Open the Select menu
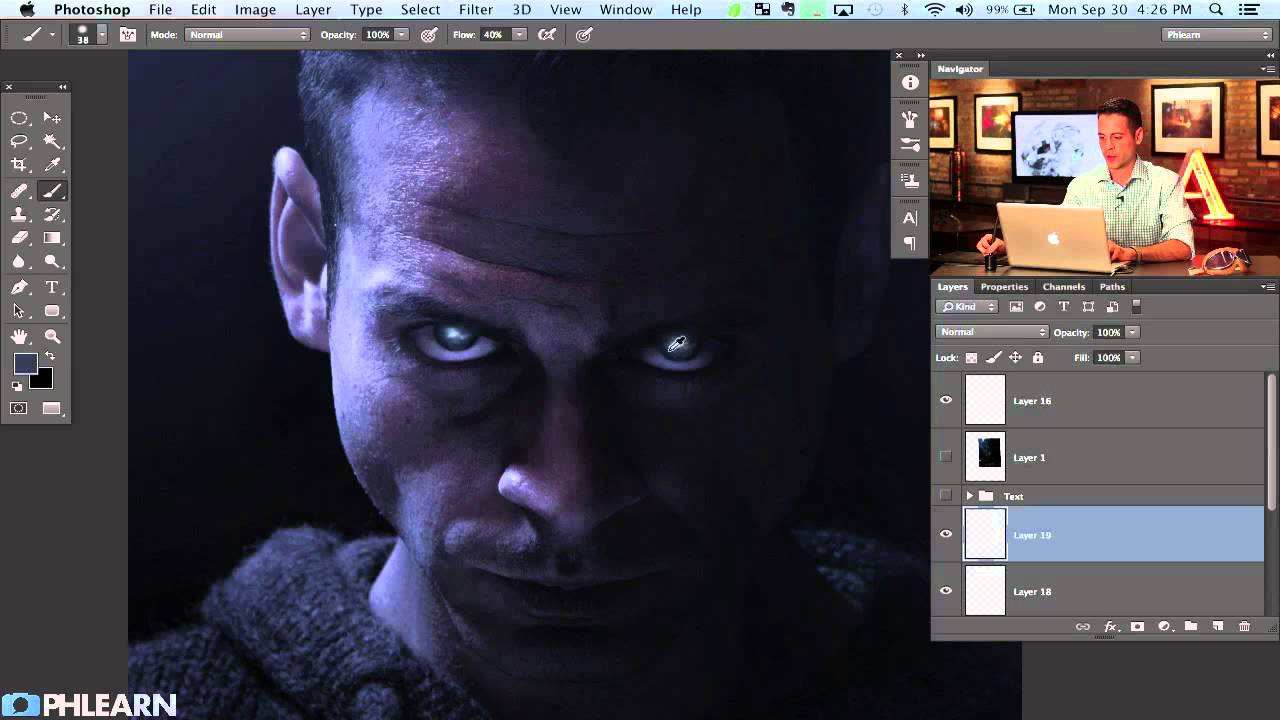 pos(420,9)
